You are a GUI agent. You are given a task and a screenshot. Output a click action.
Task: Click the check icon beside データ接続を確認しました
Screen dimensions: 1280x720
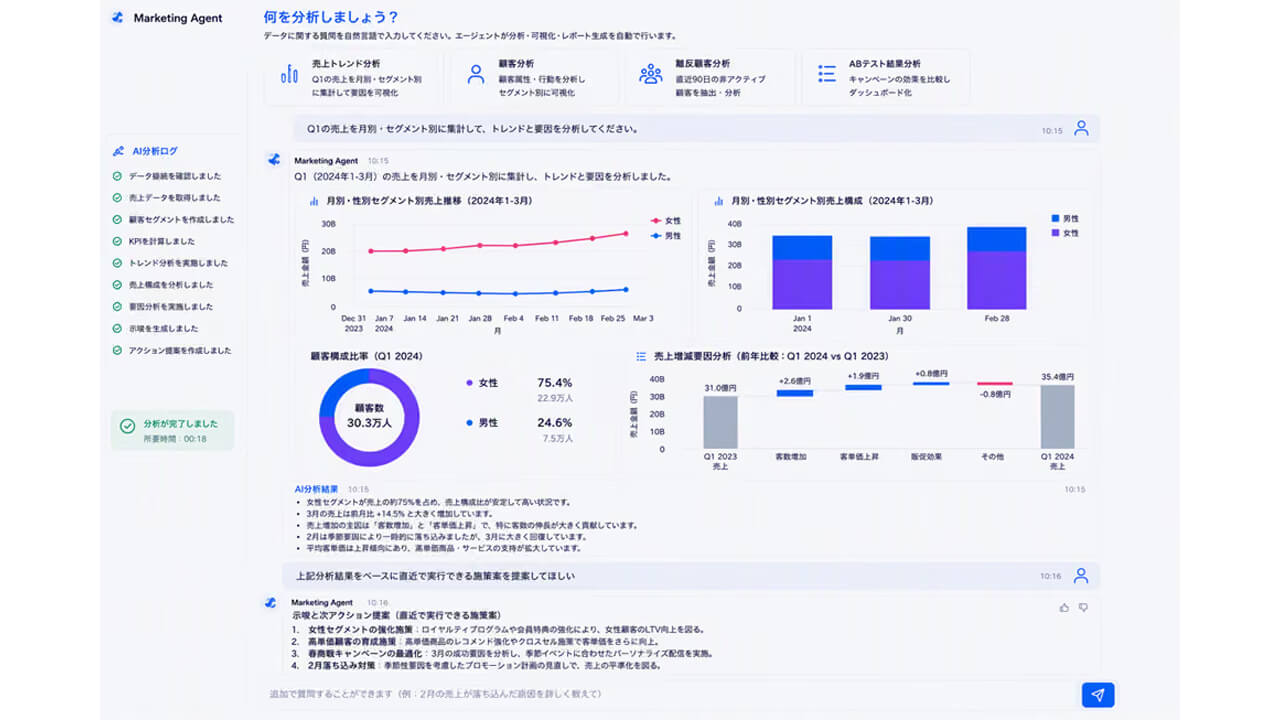tap(117, 176)
